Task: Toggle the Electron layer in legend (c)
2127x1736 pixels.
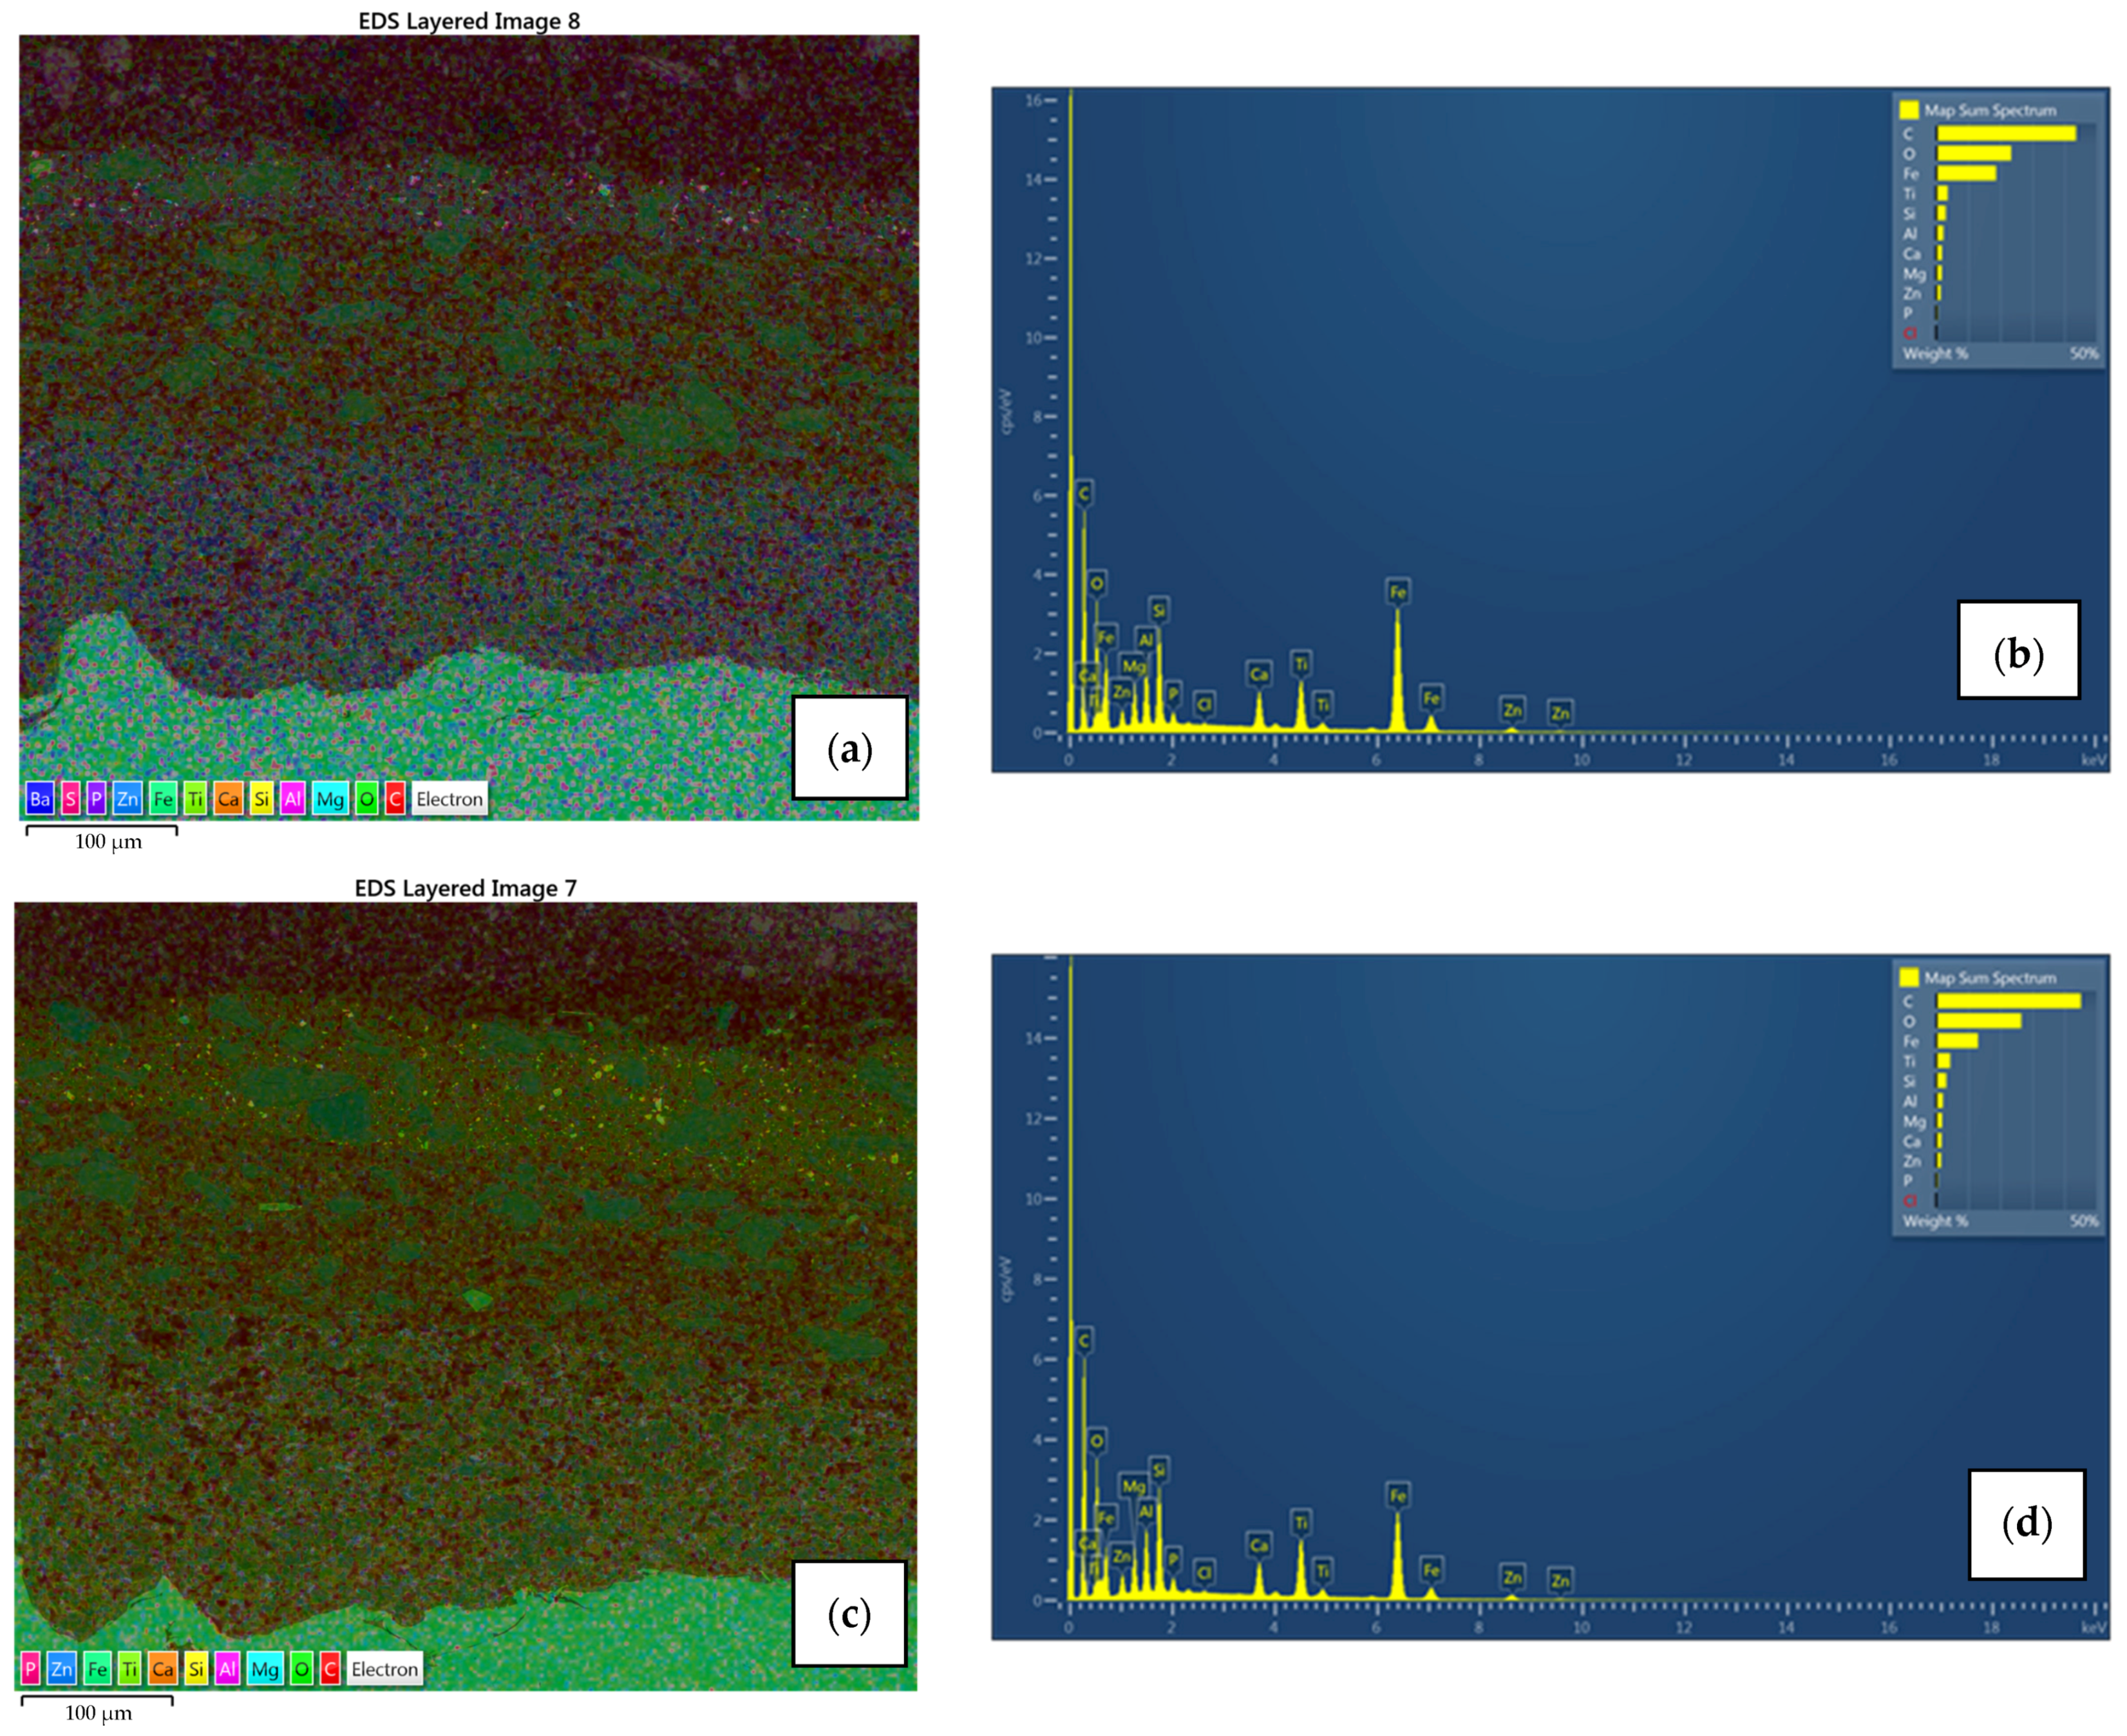Action: click(386, 1668)
